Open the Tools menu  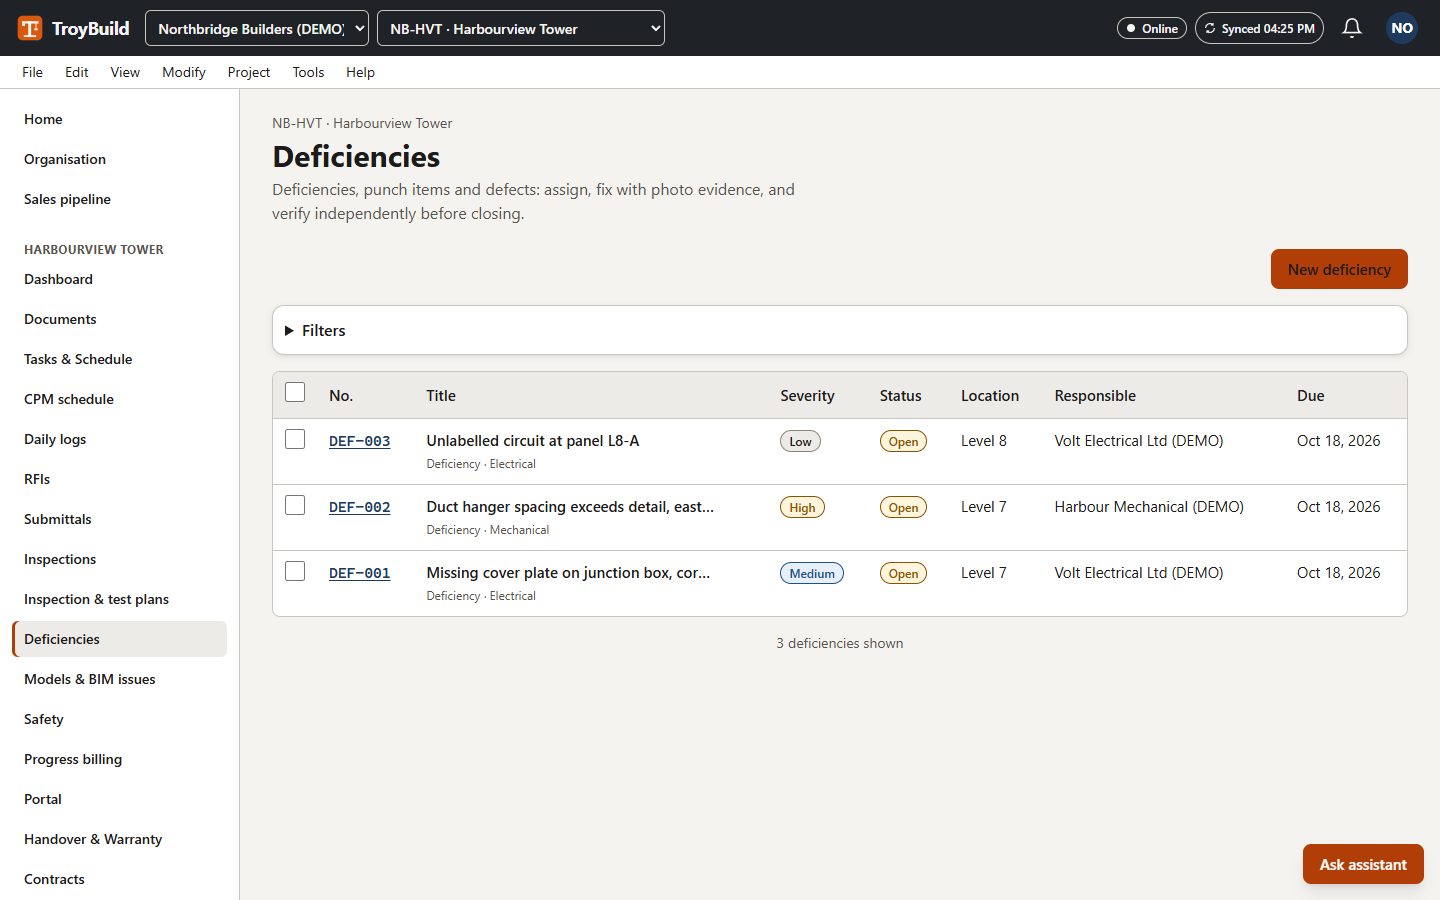(308, 72)
